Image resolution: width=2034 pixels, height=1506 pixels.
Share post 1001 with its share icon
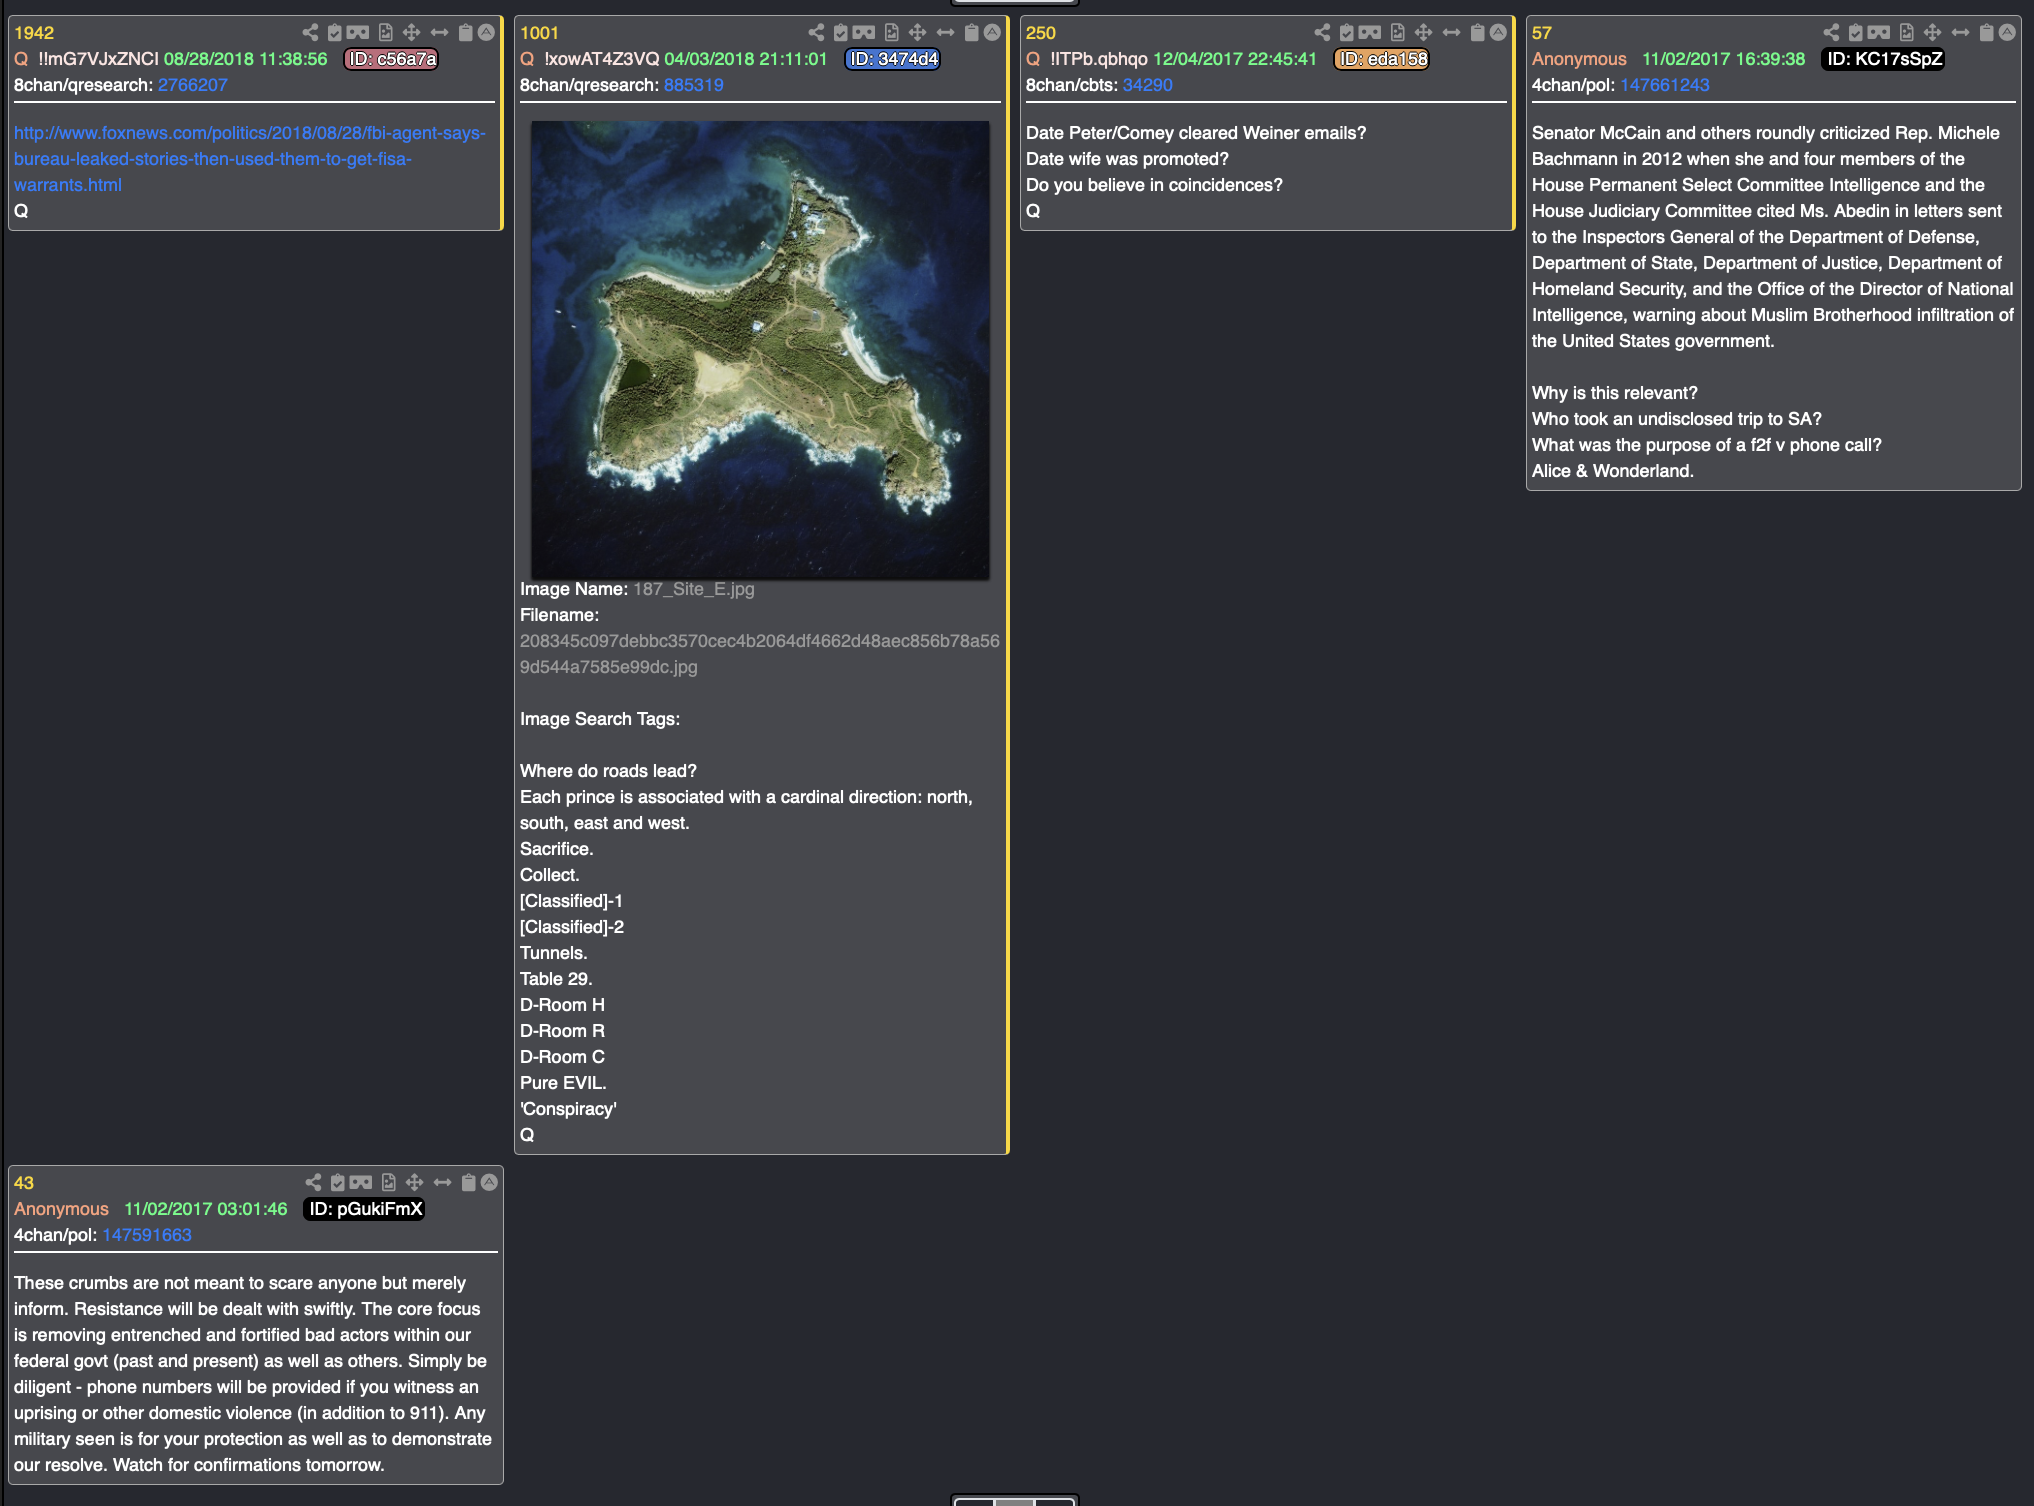[x=817, y=32]
